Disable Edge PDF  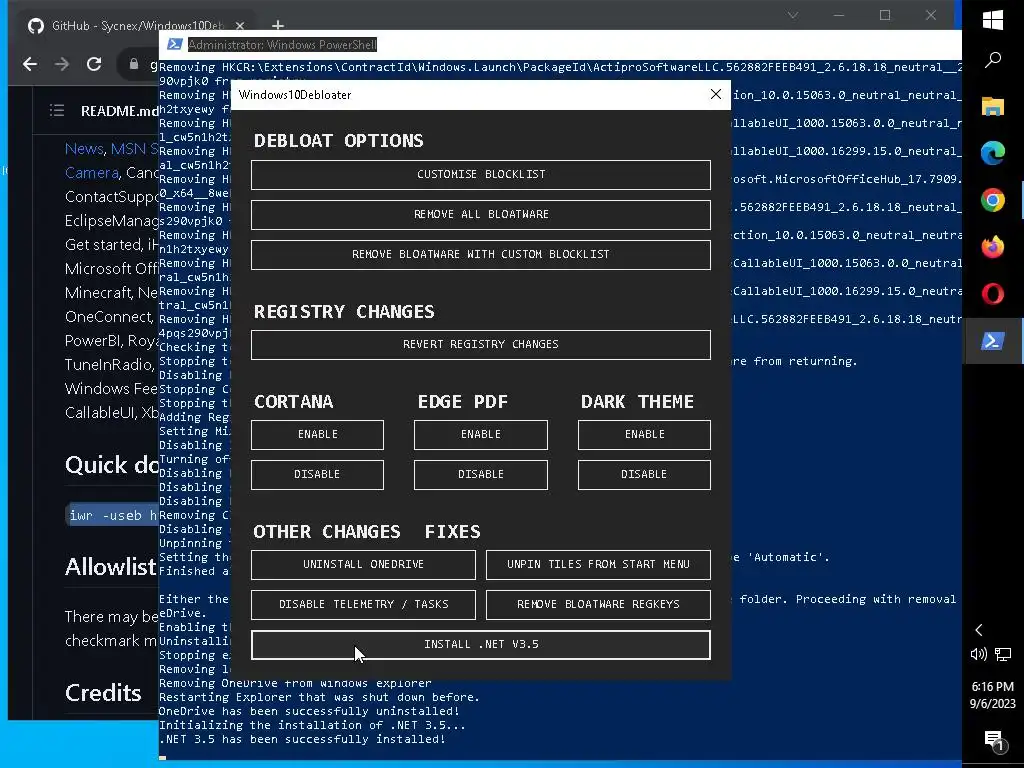click(x=481, y=474)
